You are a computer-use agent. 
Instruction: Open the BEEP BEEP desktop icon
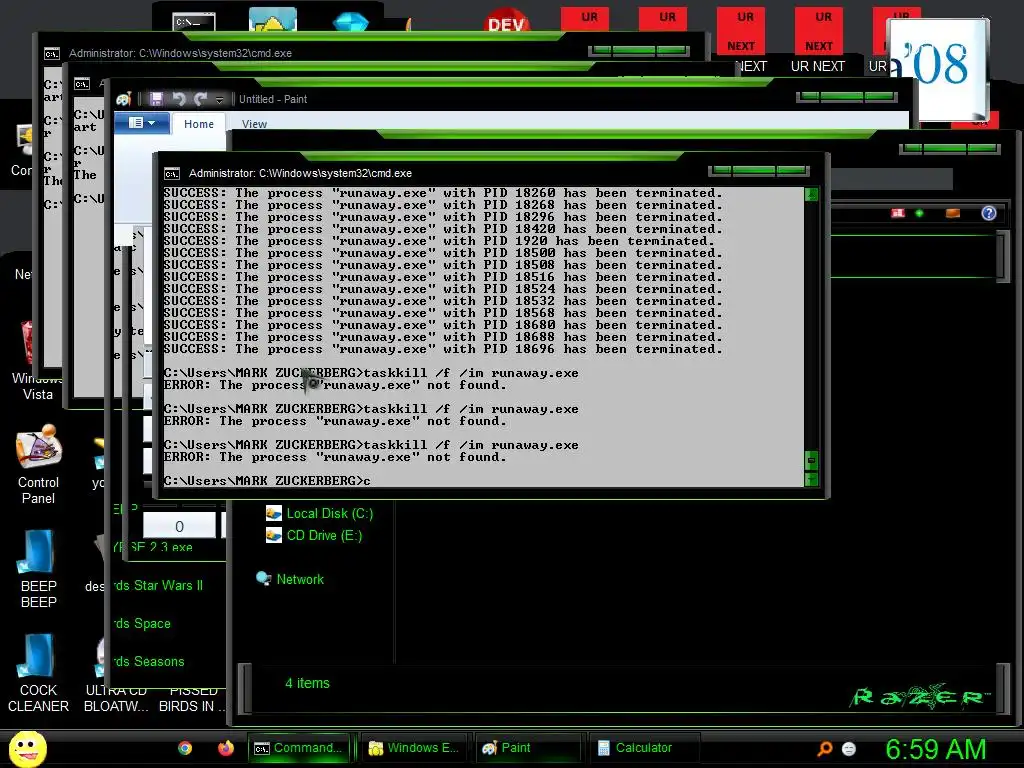(x=38, y=569)
